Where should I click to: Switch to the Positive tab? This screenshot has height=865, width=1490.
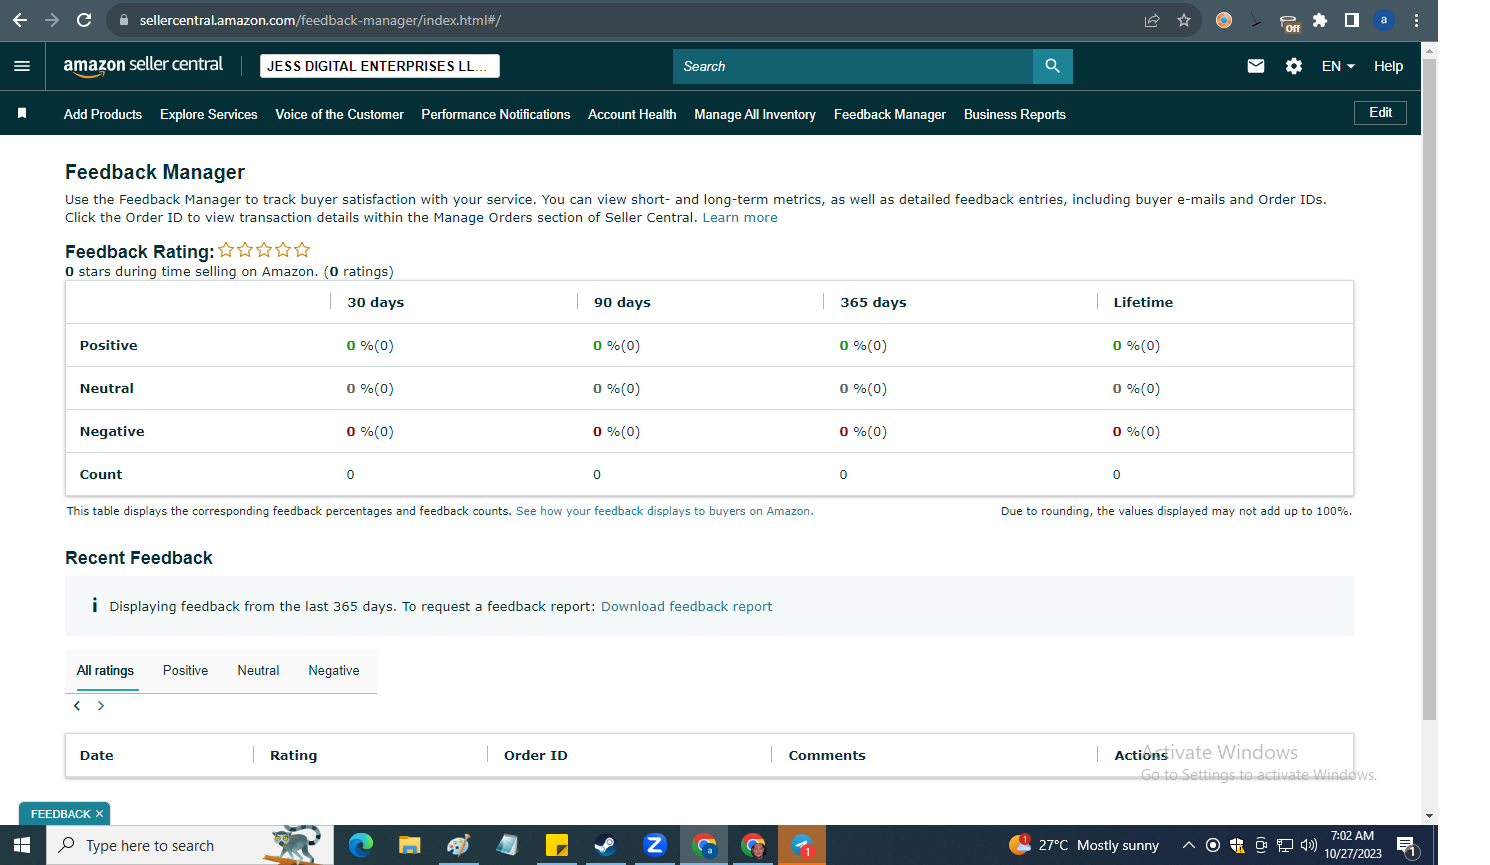click(x=185, y=671)
